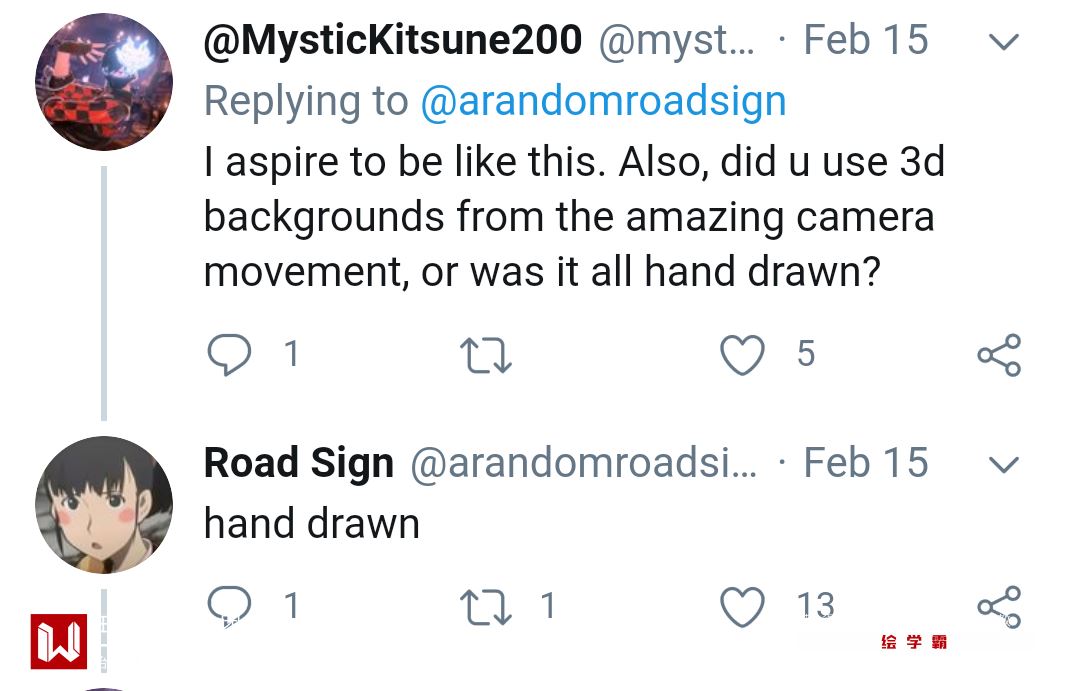Screen dimensions: 1066x691
Task: Open the chevron menu on MysticKitsune200's tweet
Action: click(1002, 42)
